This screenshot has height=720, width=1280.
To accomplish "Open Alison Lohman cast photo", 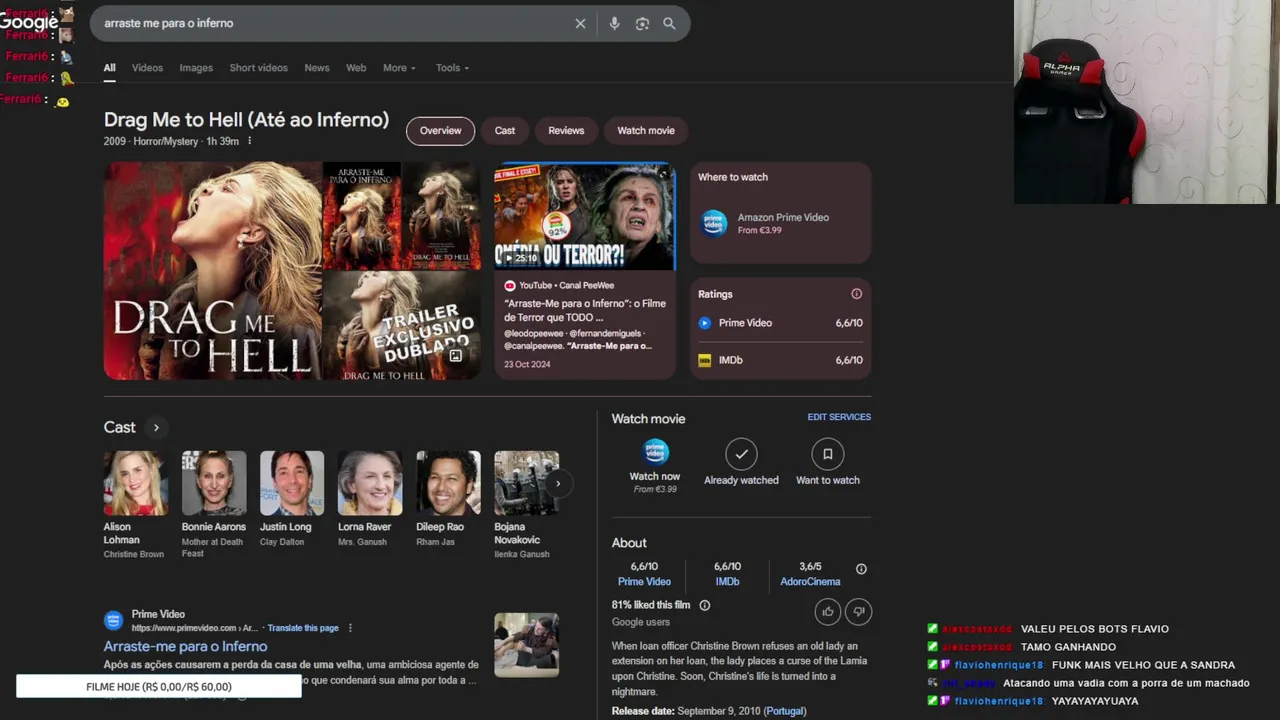I will tap(136, 483).
